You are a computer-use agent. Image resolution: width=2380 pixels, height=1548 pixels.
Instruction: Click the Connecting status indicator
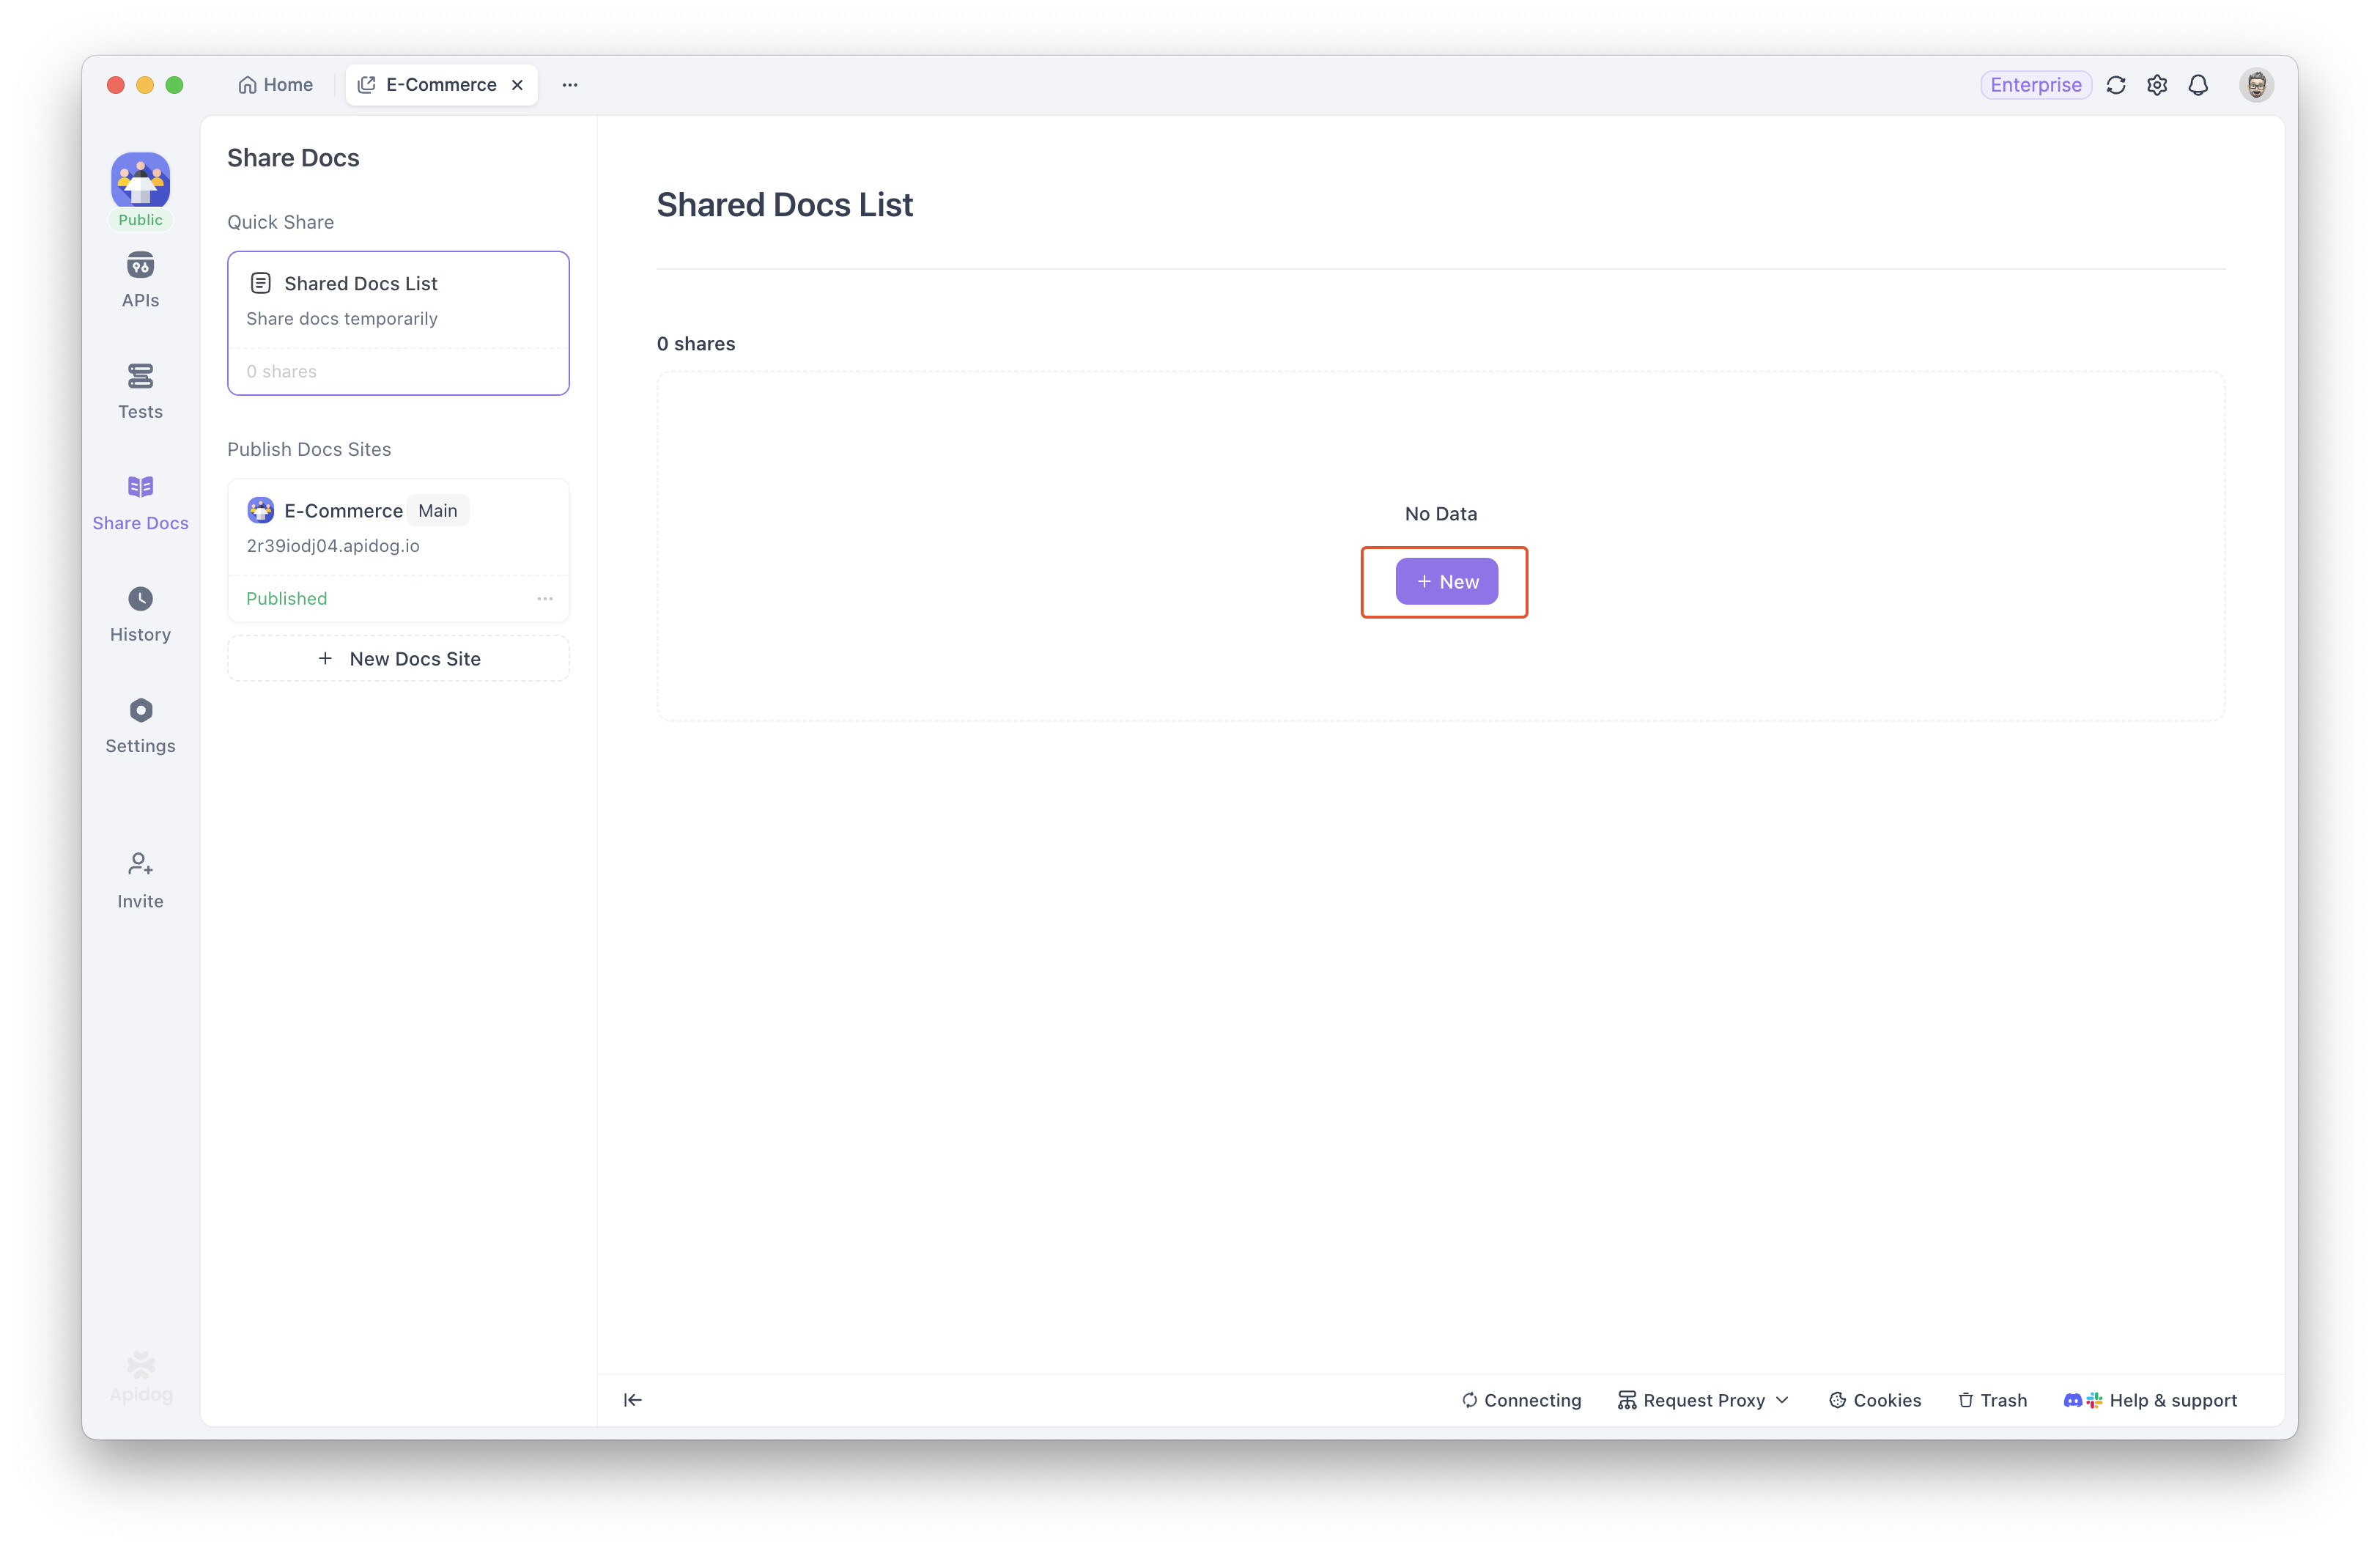click(x=1521, y=1400)
